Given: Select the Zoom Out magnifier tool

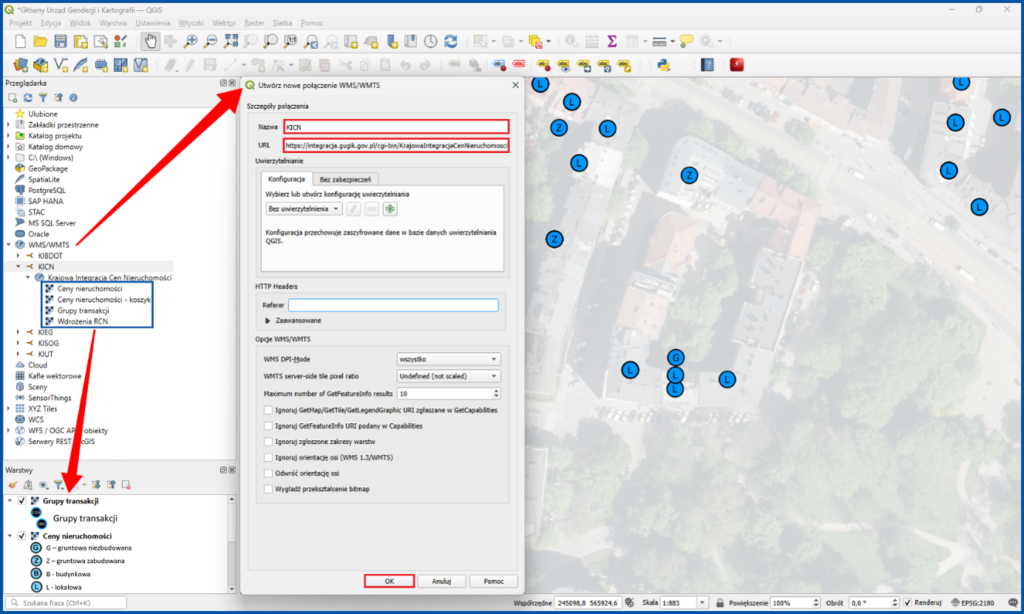Looking at the screenshot, I should point(210,42).
